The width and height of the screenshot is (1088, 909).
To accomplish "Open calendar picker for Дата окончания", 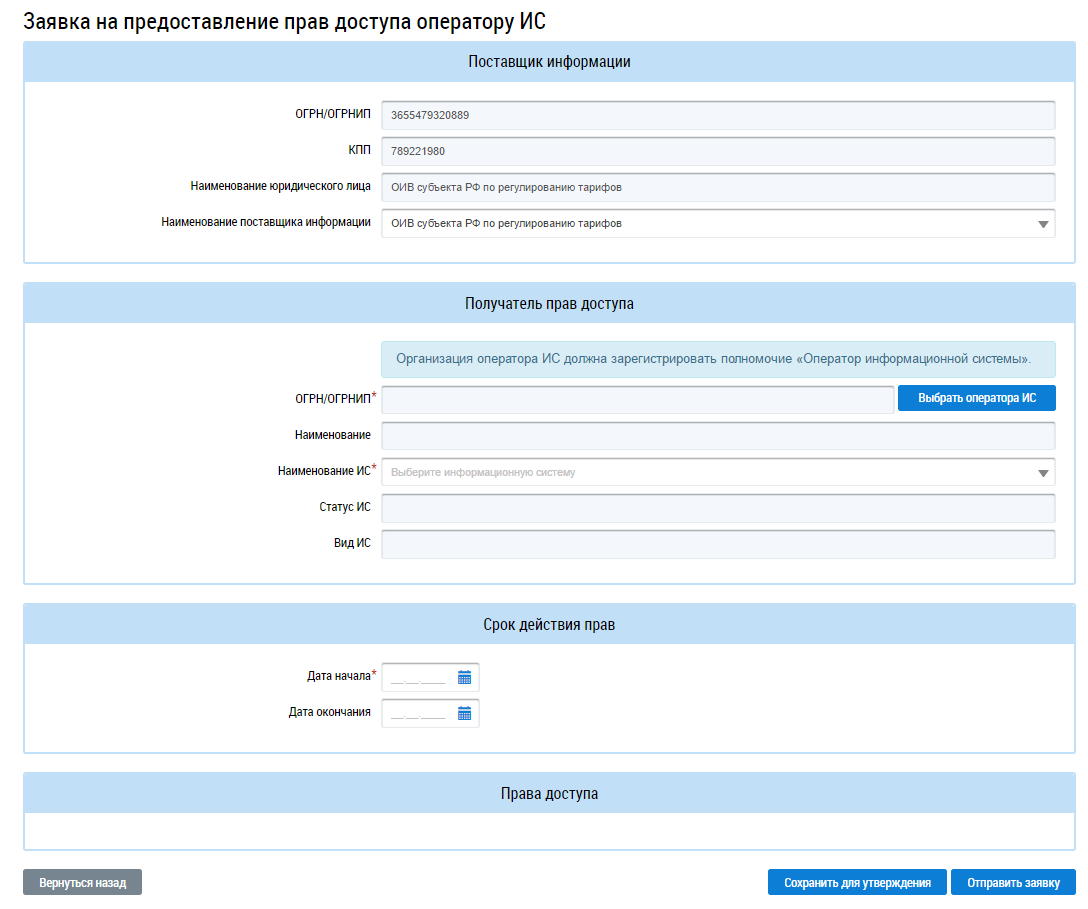I will point(464,713).
